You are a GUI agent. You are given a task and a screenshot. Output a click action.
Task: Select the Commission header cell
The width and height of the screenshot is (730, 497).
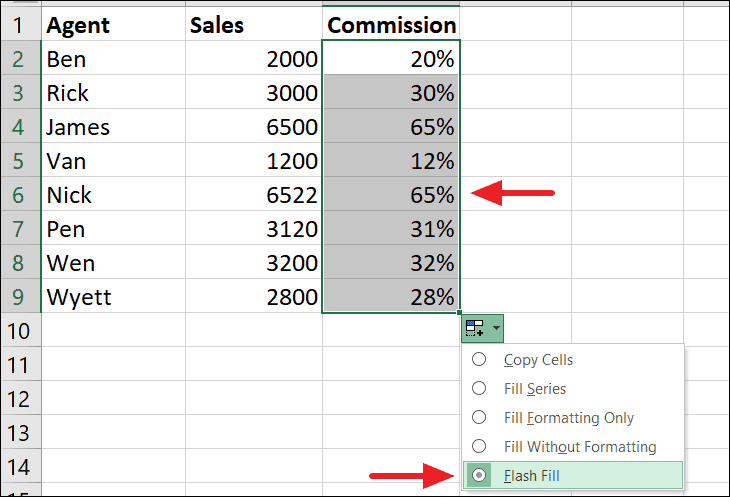tap(391, 24)
